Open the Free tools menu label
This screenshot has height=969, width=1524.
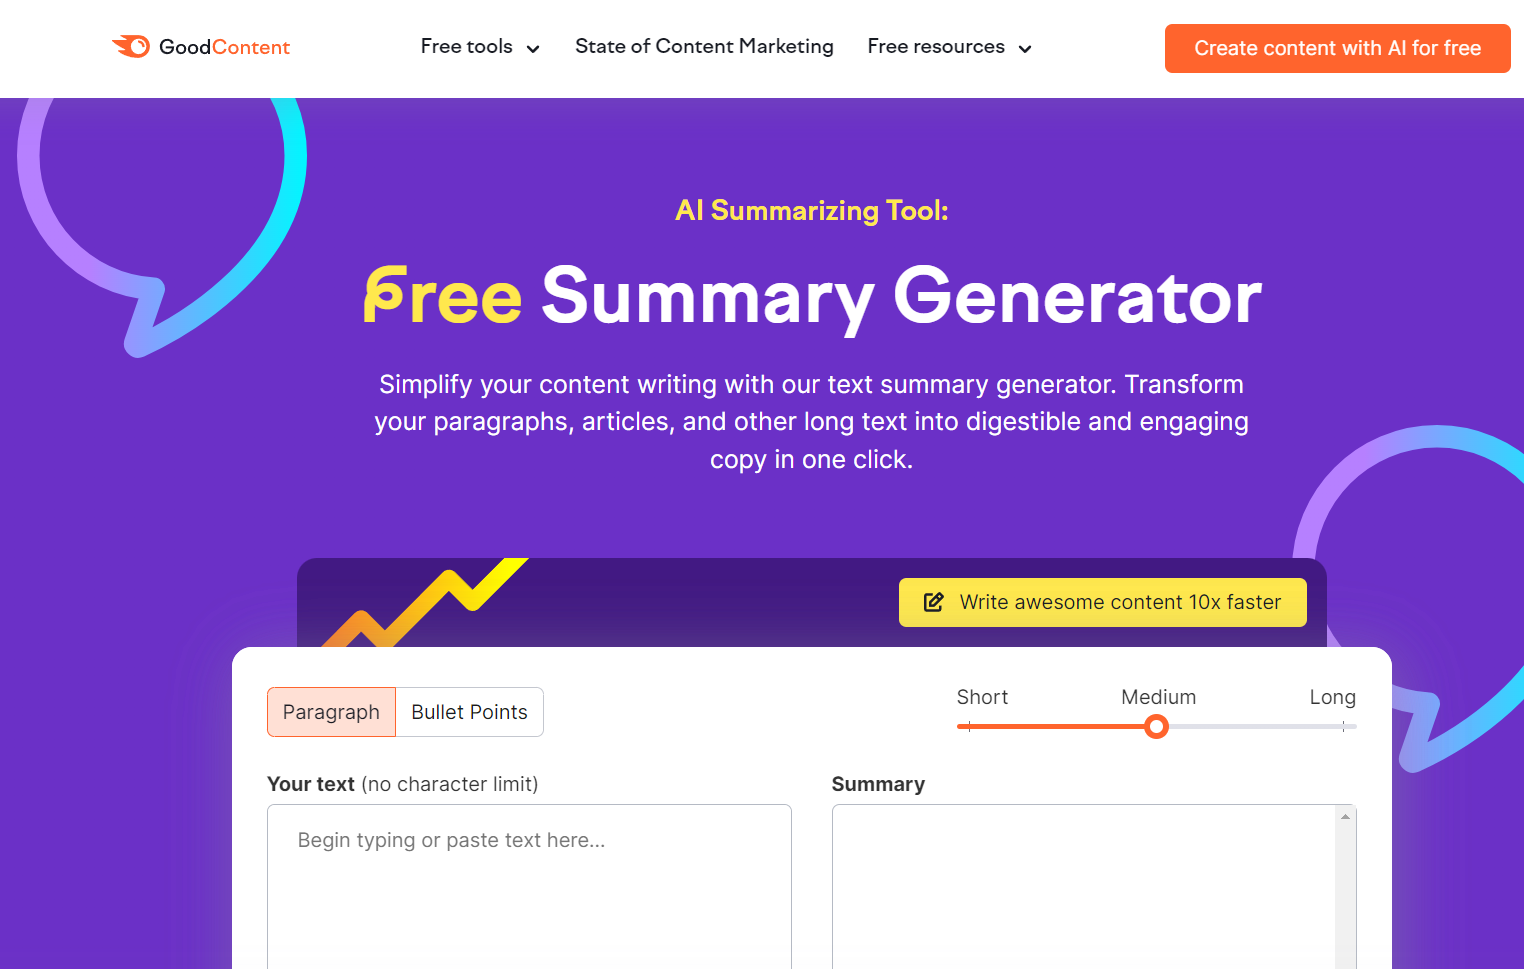click(x=466, y=47)
